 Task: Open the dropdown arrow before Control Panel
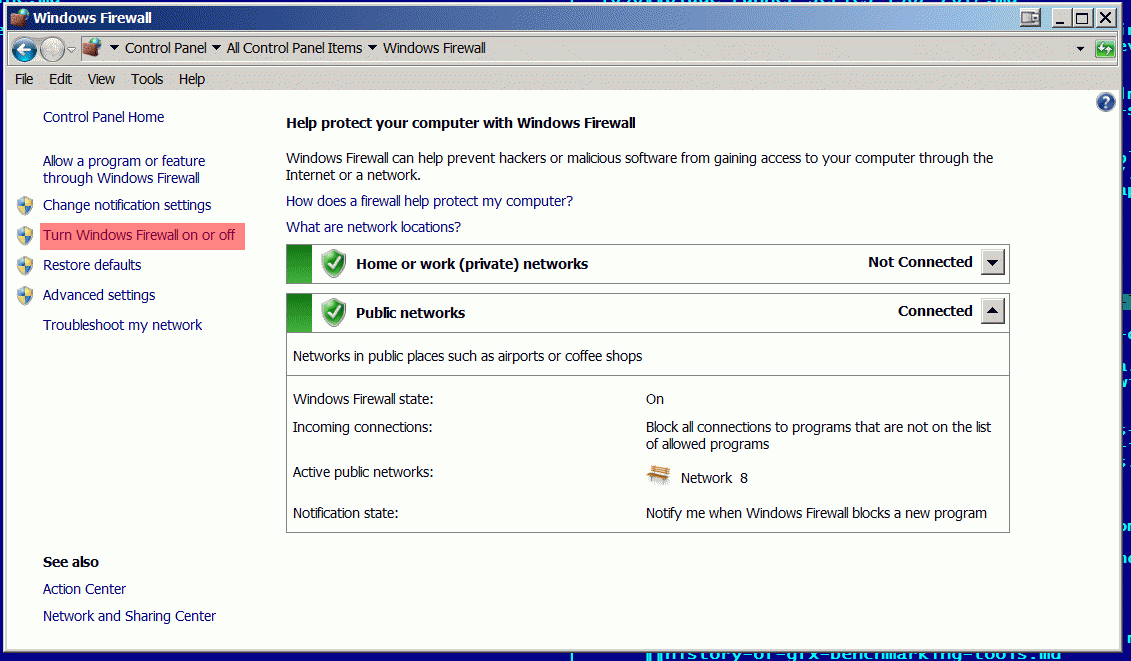pyautogui.click(x=114, y=48)
